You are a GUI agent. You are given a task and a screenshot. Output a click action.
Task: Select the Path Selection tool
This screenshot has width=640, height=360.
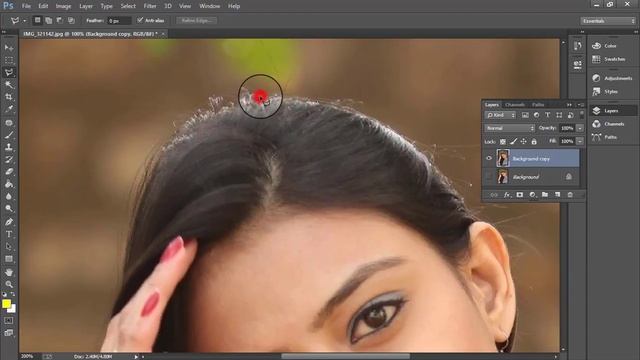9,246
